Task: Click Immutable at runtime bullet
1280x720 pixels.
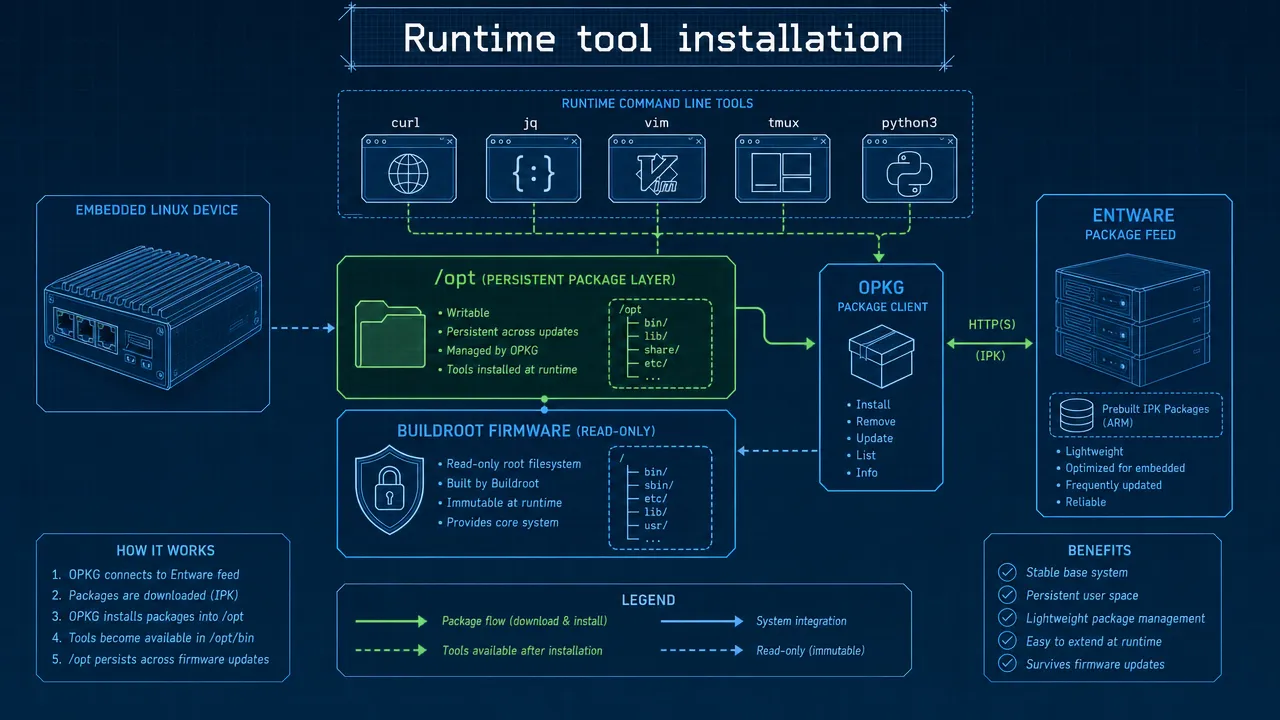Action: click(504, 503)
